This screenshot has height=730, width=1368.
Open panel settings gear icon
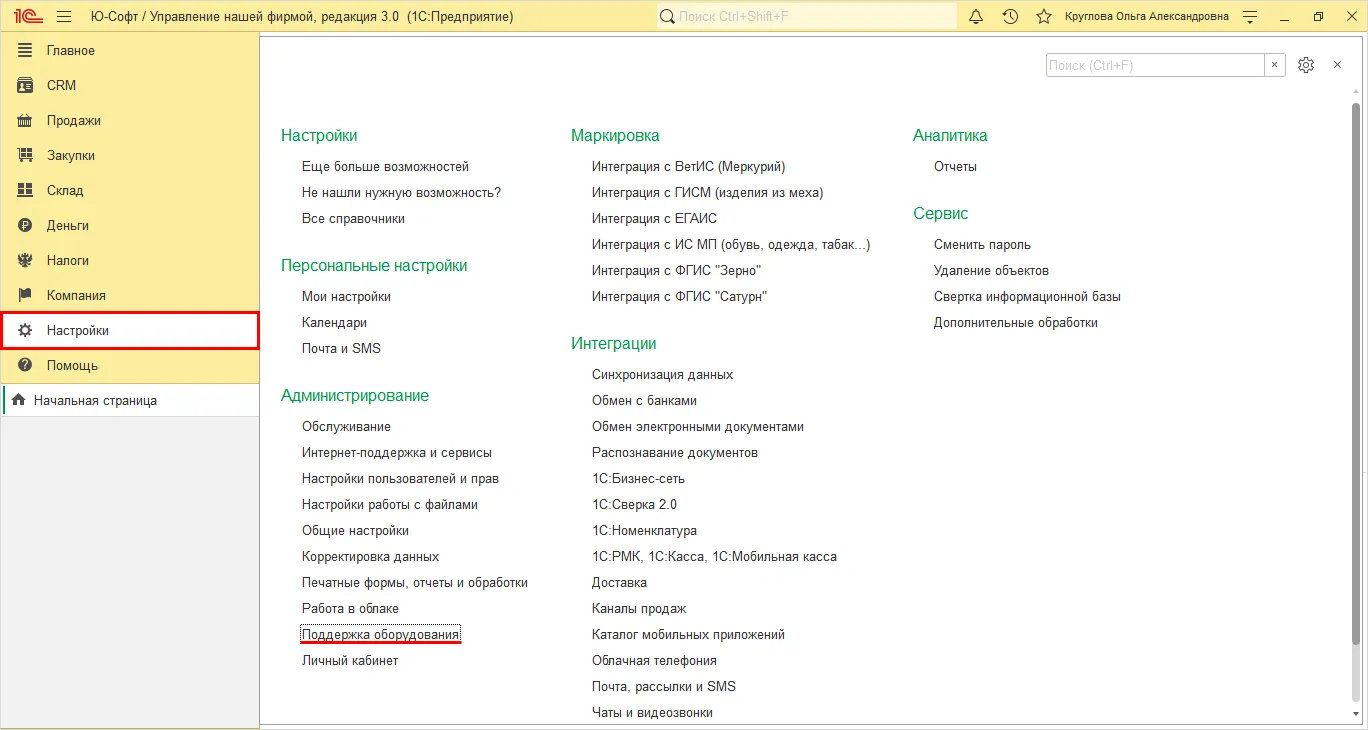coord(1305,65)
